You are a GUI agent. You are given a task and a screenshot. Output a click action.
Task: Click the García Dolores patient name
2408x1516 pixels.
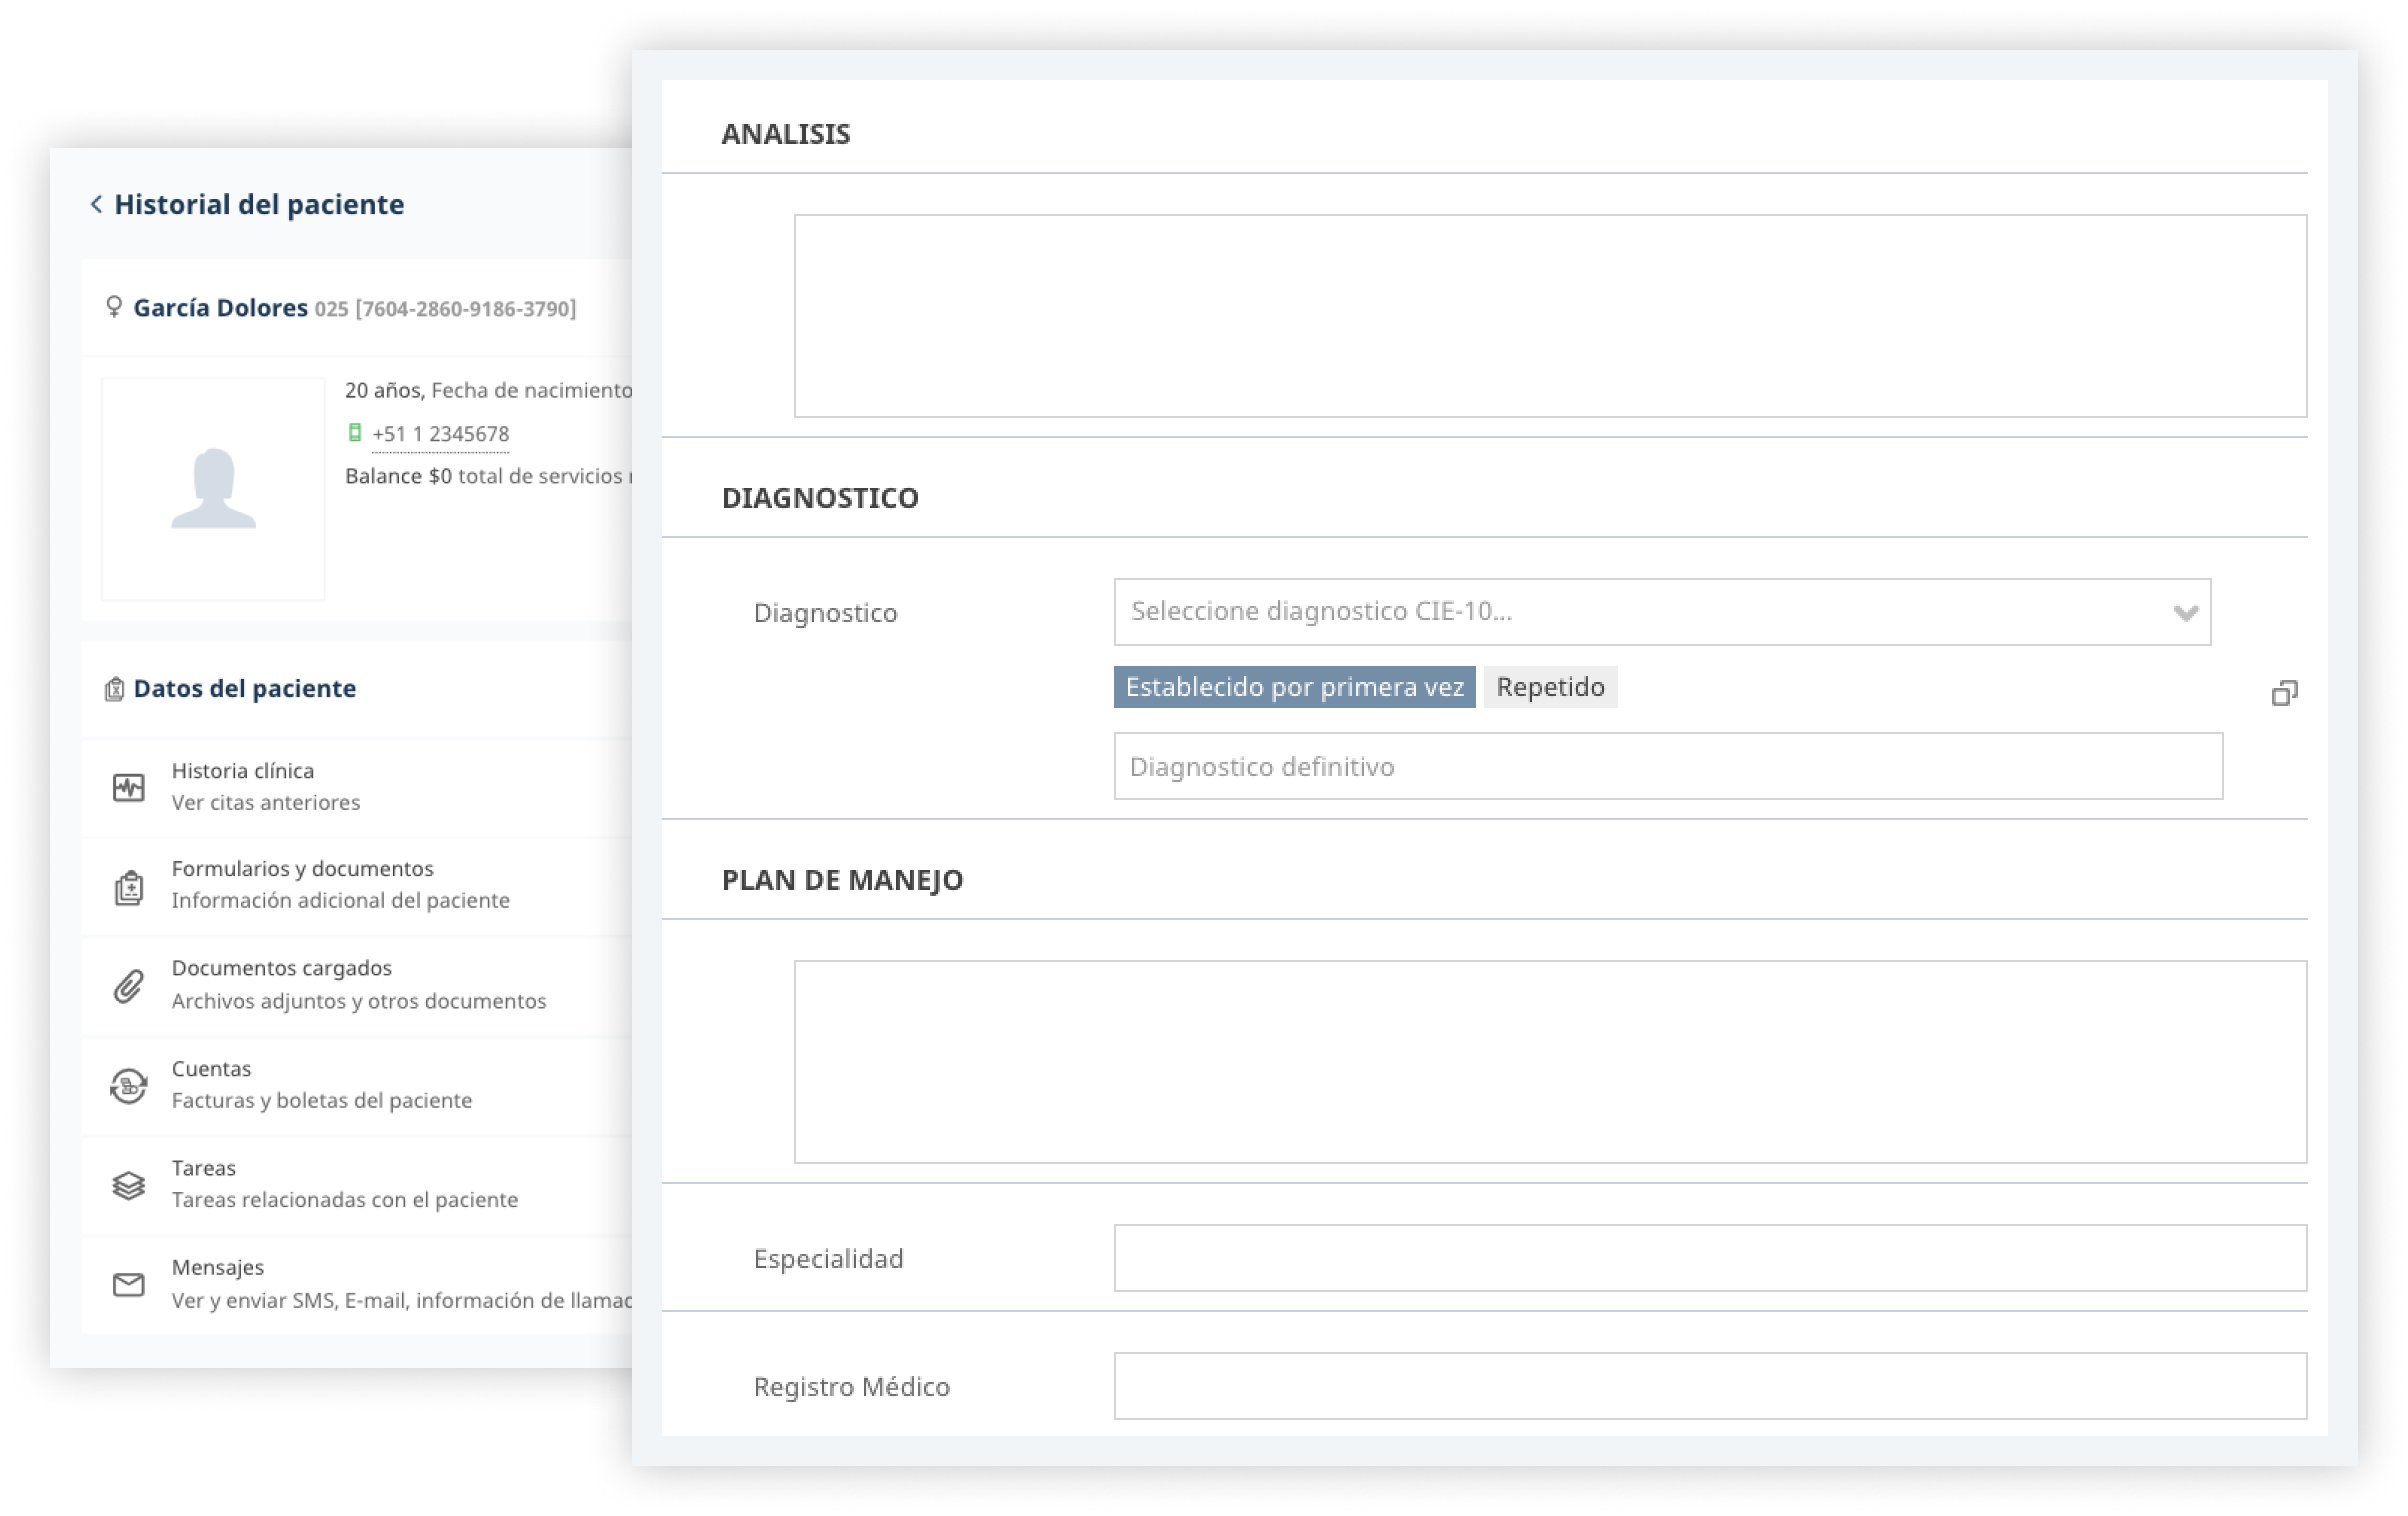coord(220,308)
